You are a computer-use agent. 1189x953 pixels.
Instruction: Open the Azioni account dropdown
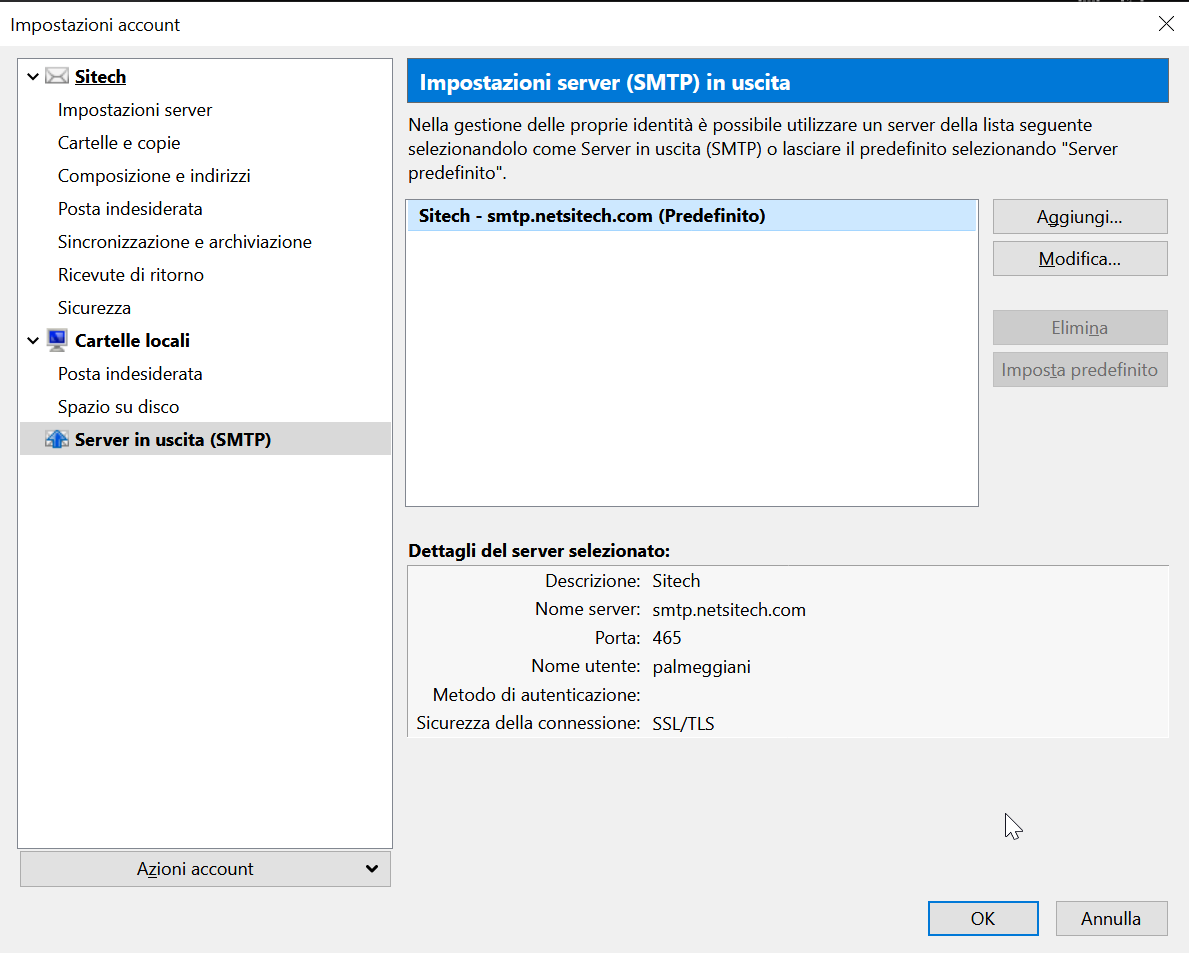[205, 869]
